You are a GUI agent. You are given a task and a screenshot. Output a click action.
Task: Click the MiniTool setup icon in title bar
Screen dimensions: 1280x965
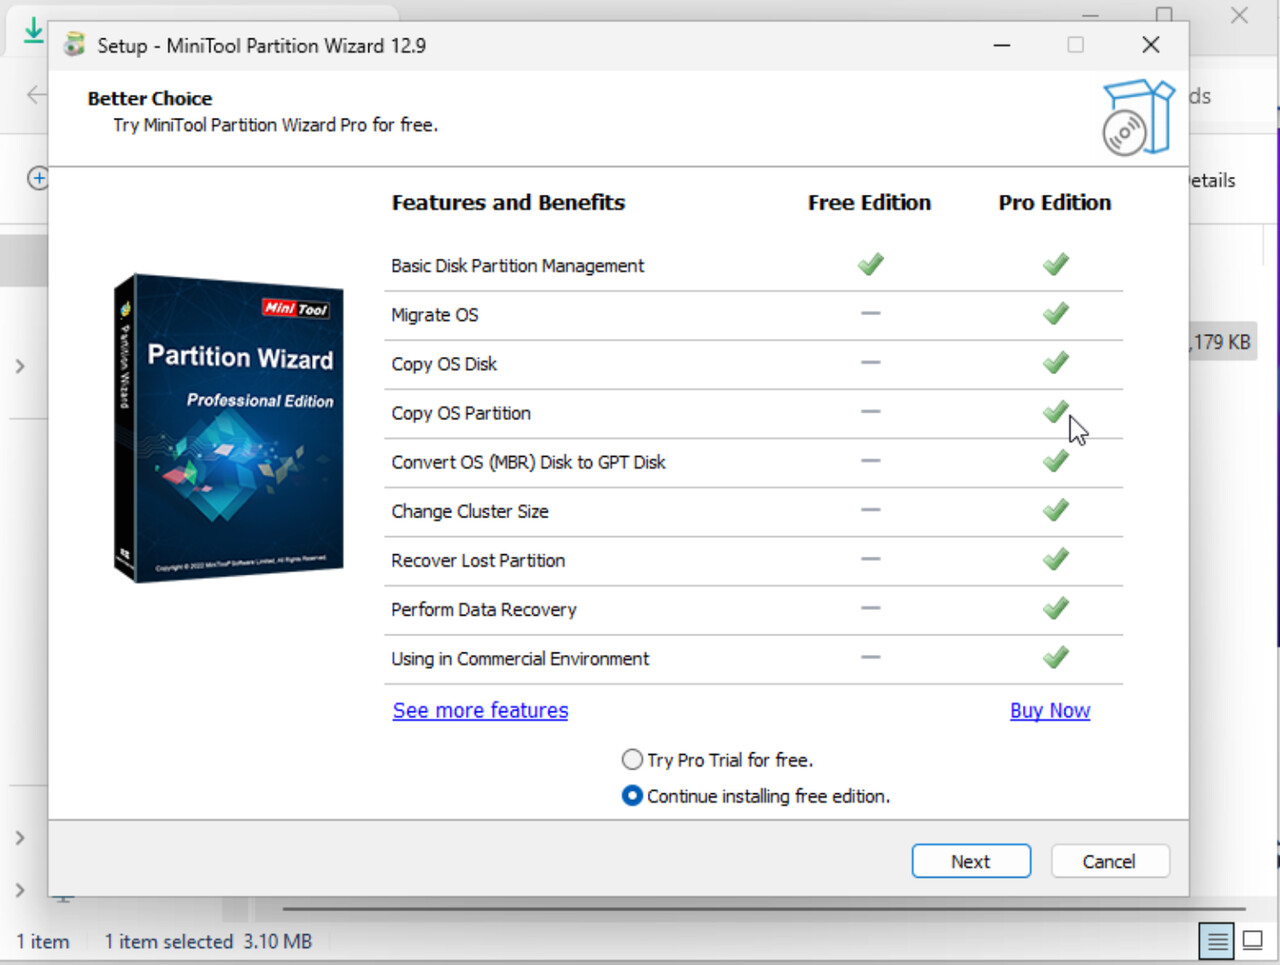point(74,45)
